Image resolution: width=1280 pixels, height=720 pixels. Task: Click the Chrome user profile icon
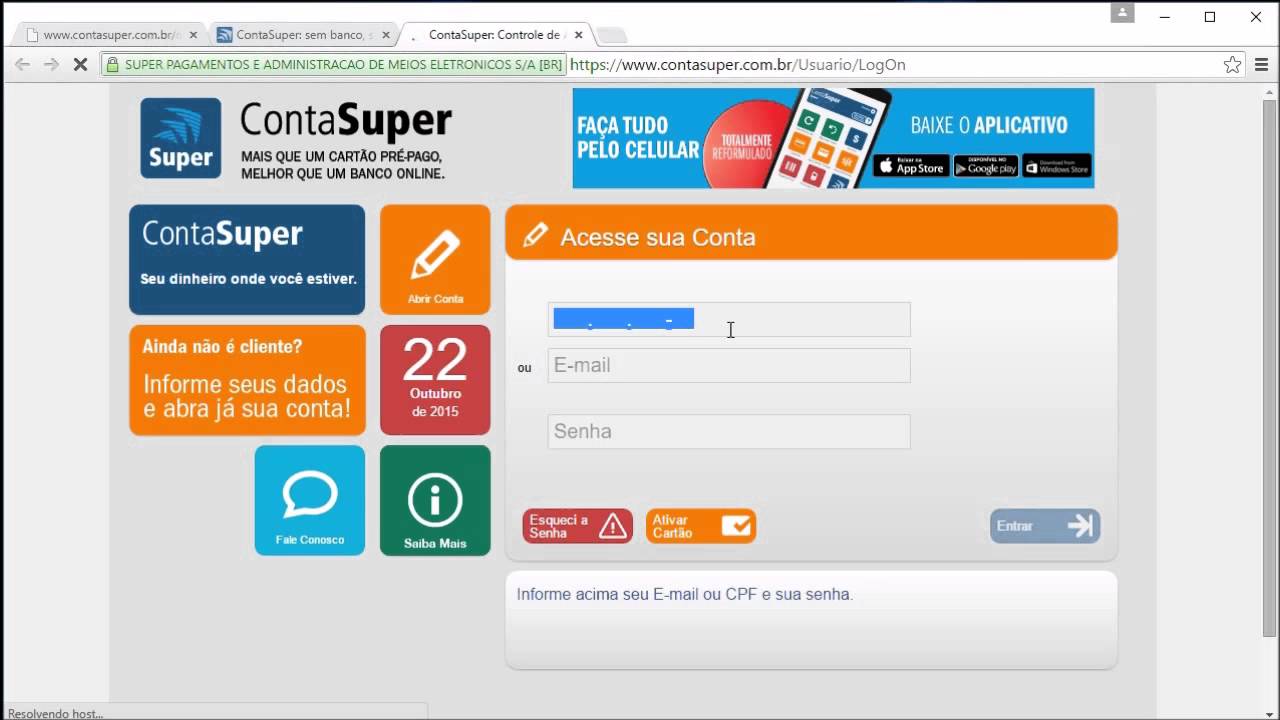[x=1122, y=14]
